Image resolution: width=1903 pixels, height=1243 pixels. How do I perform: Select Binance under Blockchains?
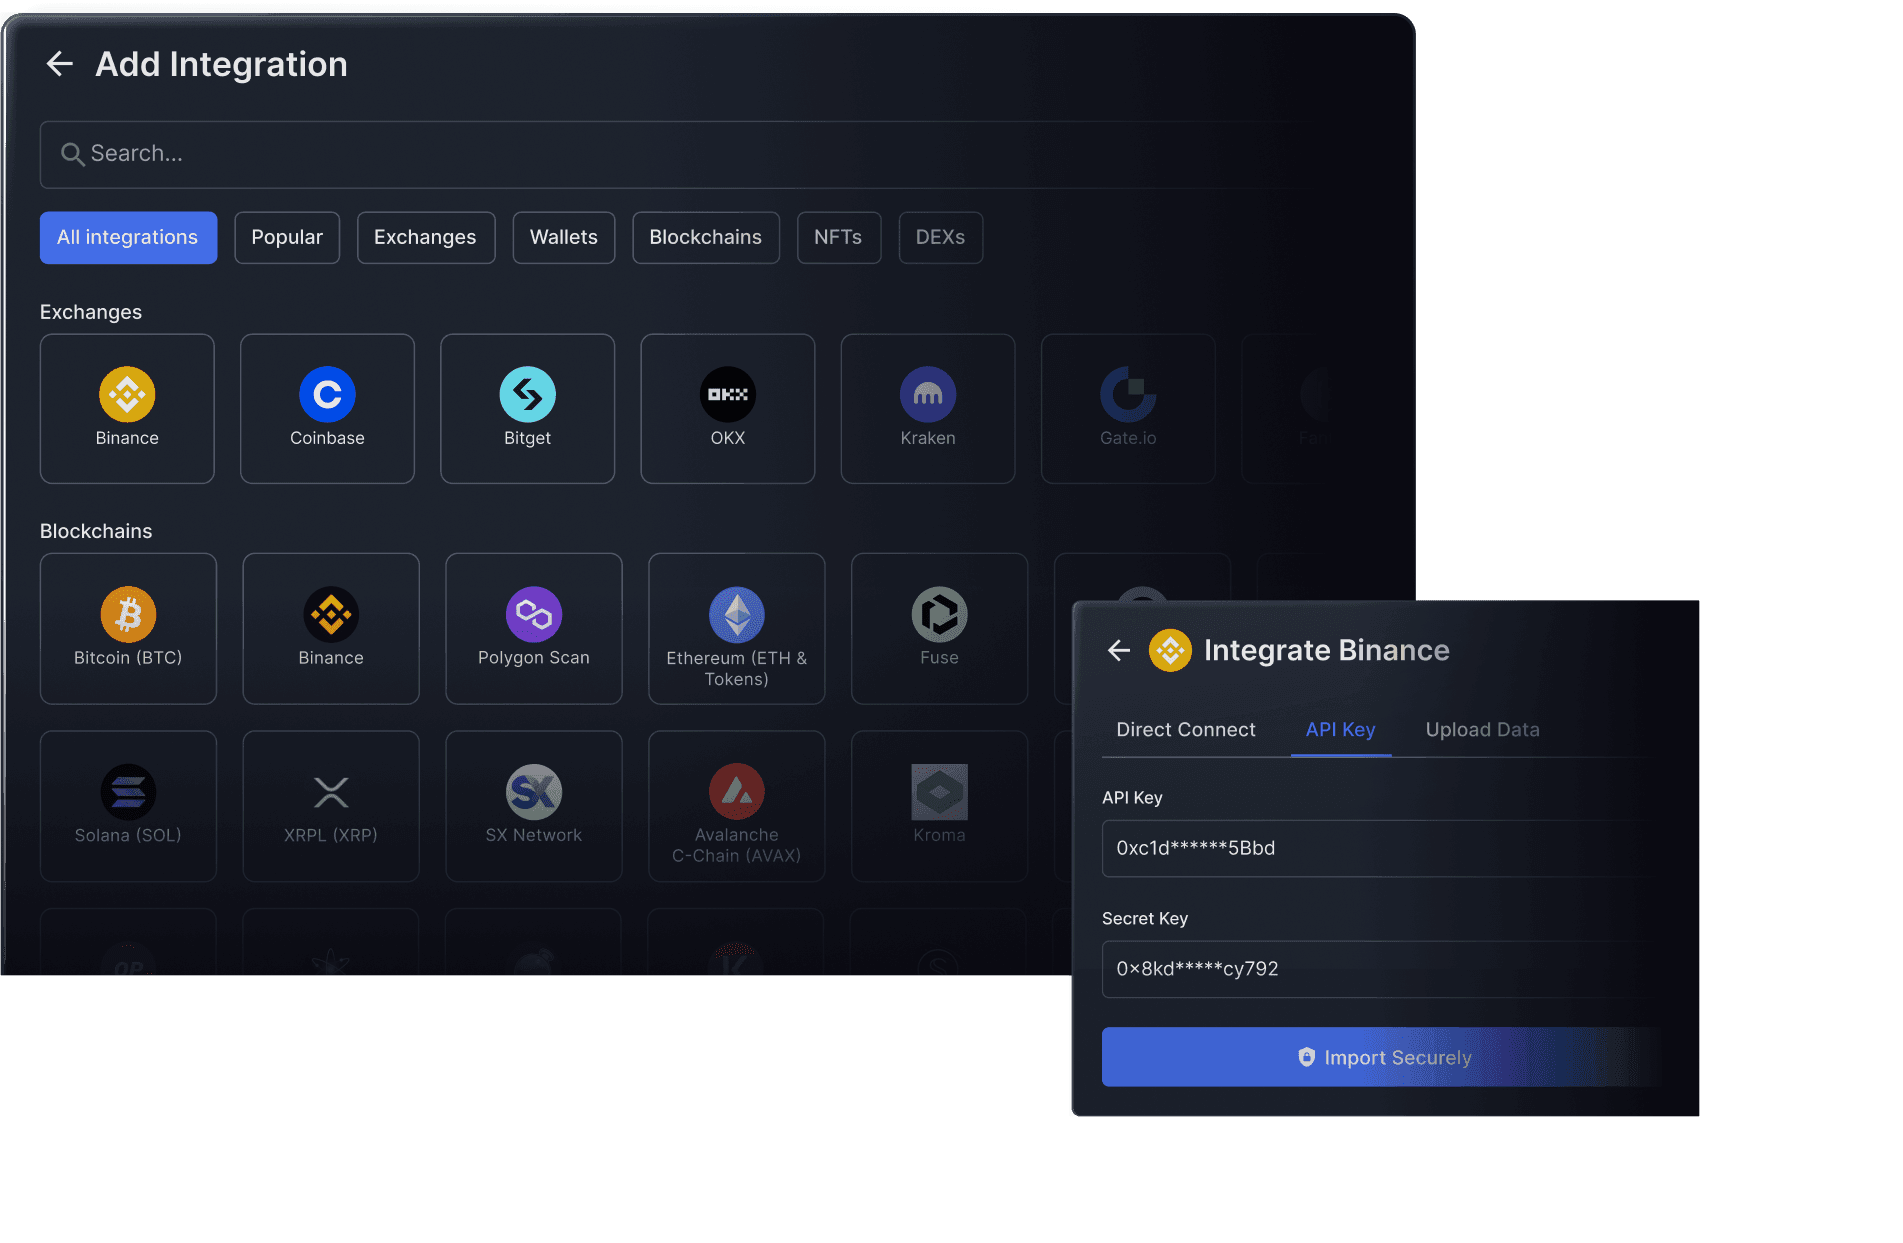pyautogui.click(x=331, y=629)
